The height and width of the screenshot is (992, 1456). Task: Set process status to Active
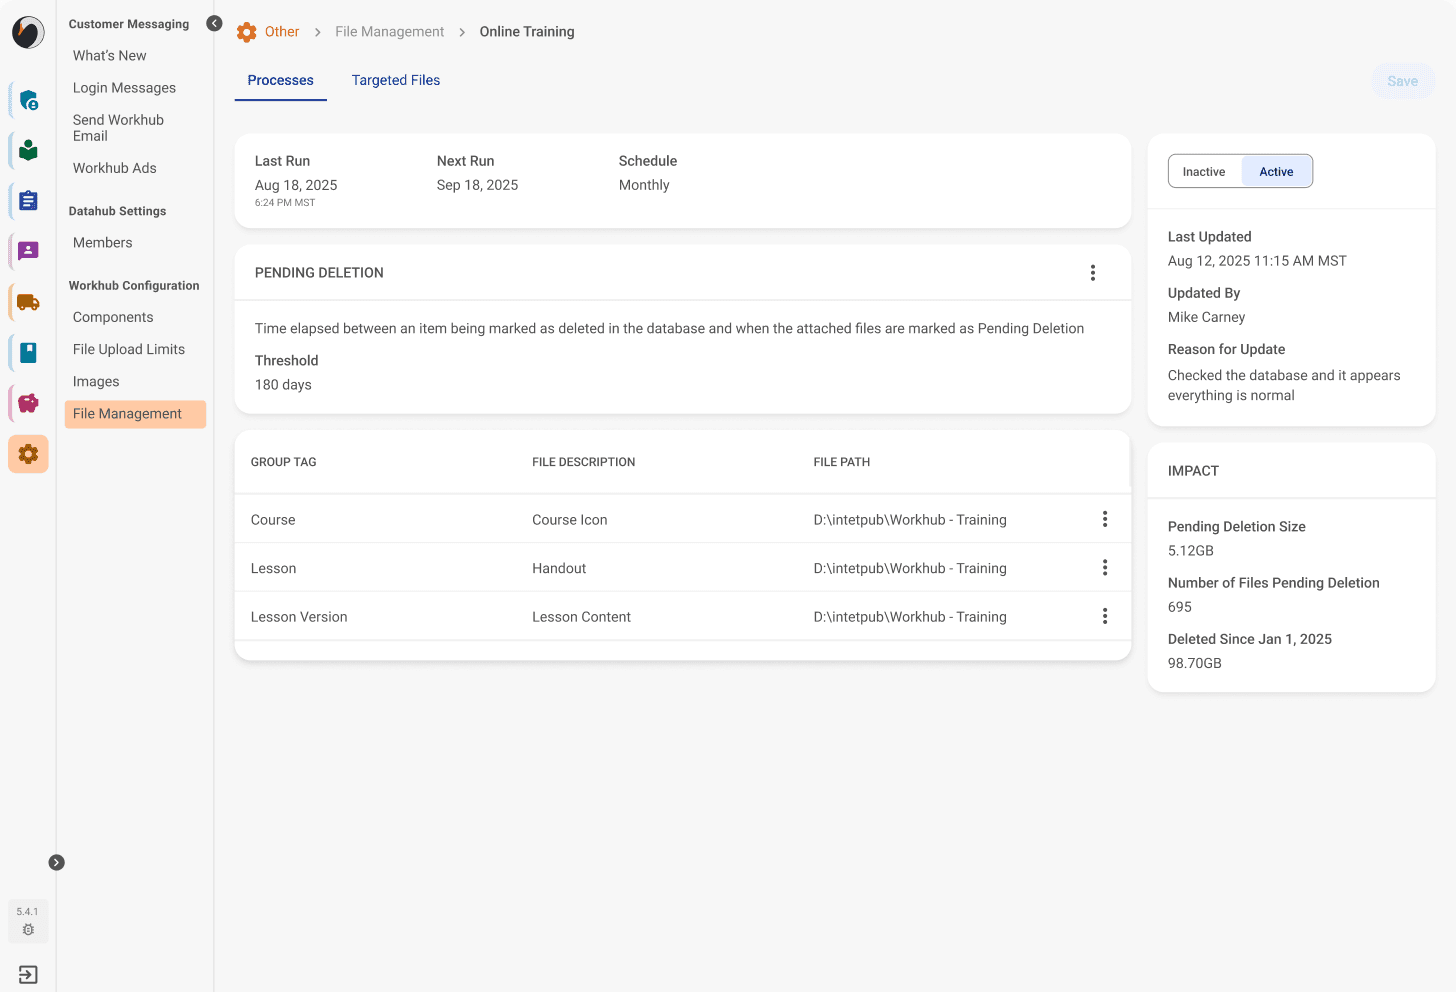[1276, 172]
